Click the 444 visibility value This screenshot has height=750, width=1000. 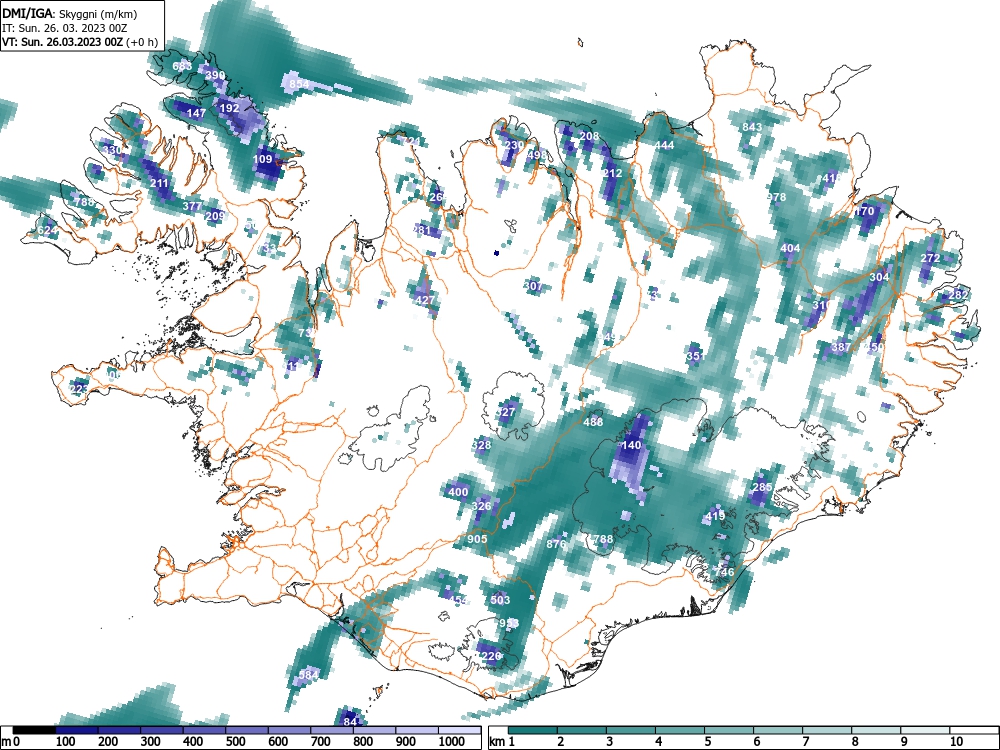(665, 145)
